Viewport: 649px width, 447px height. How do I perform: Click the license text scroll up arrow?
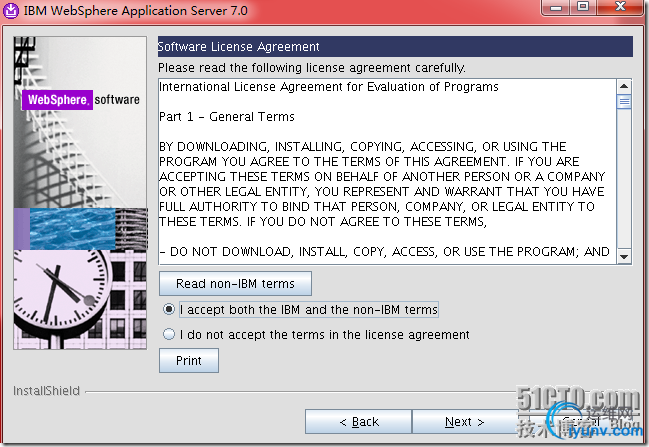[x=624, y=87]
